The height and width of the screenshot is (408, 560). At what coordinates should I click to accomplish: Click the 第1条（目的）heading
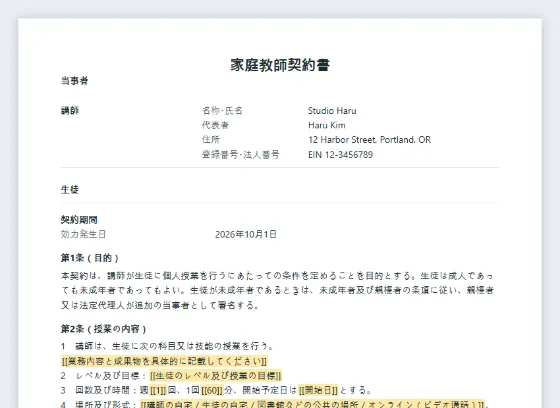tap(90, 258)
